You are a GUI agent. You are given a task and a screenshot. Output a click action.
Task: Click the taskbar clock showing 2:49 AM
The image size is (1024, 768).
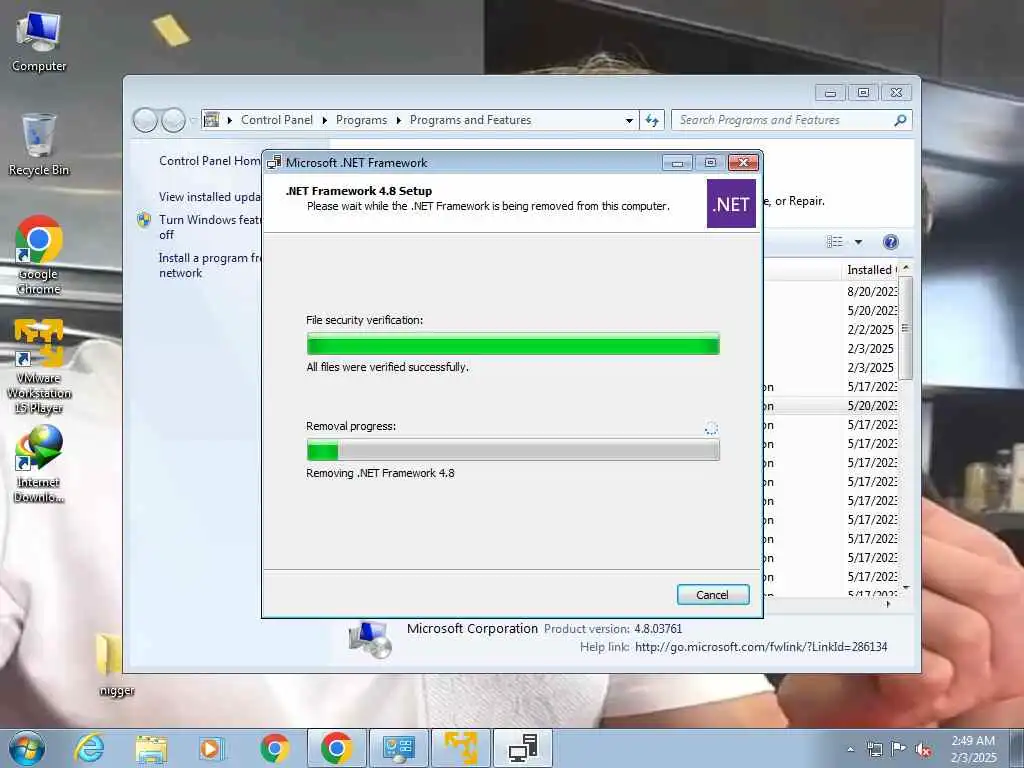click(973, 749)
